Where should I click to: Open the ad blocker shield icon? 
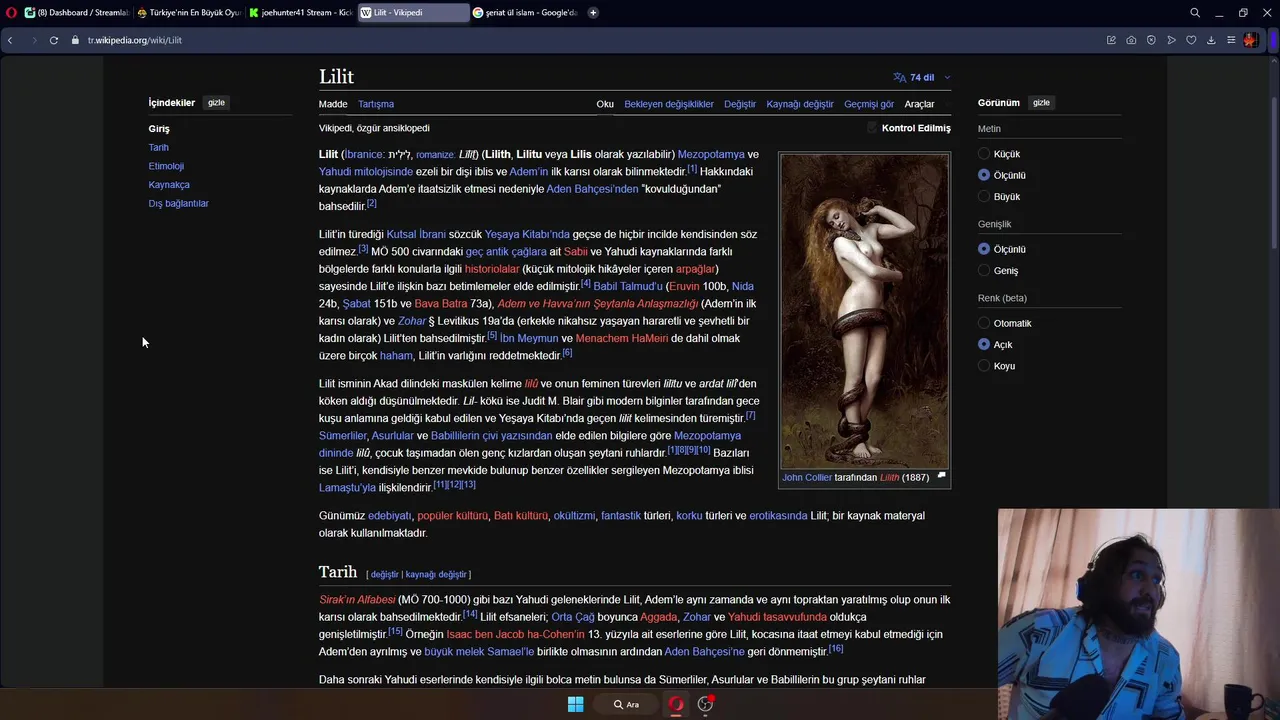tap(1151, 40)
